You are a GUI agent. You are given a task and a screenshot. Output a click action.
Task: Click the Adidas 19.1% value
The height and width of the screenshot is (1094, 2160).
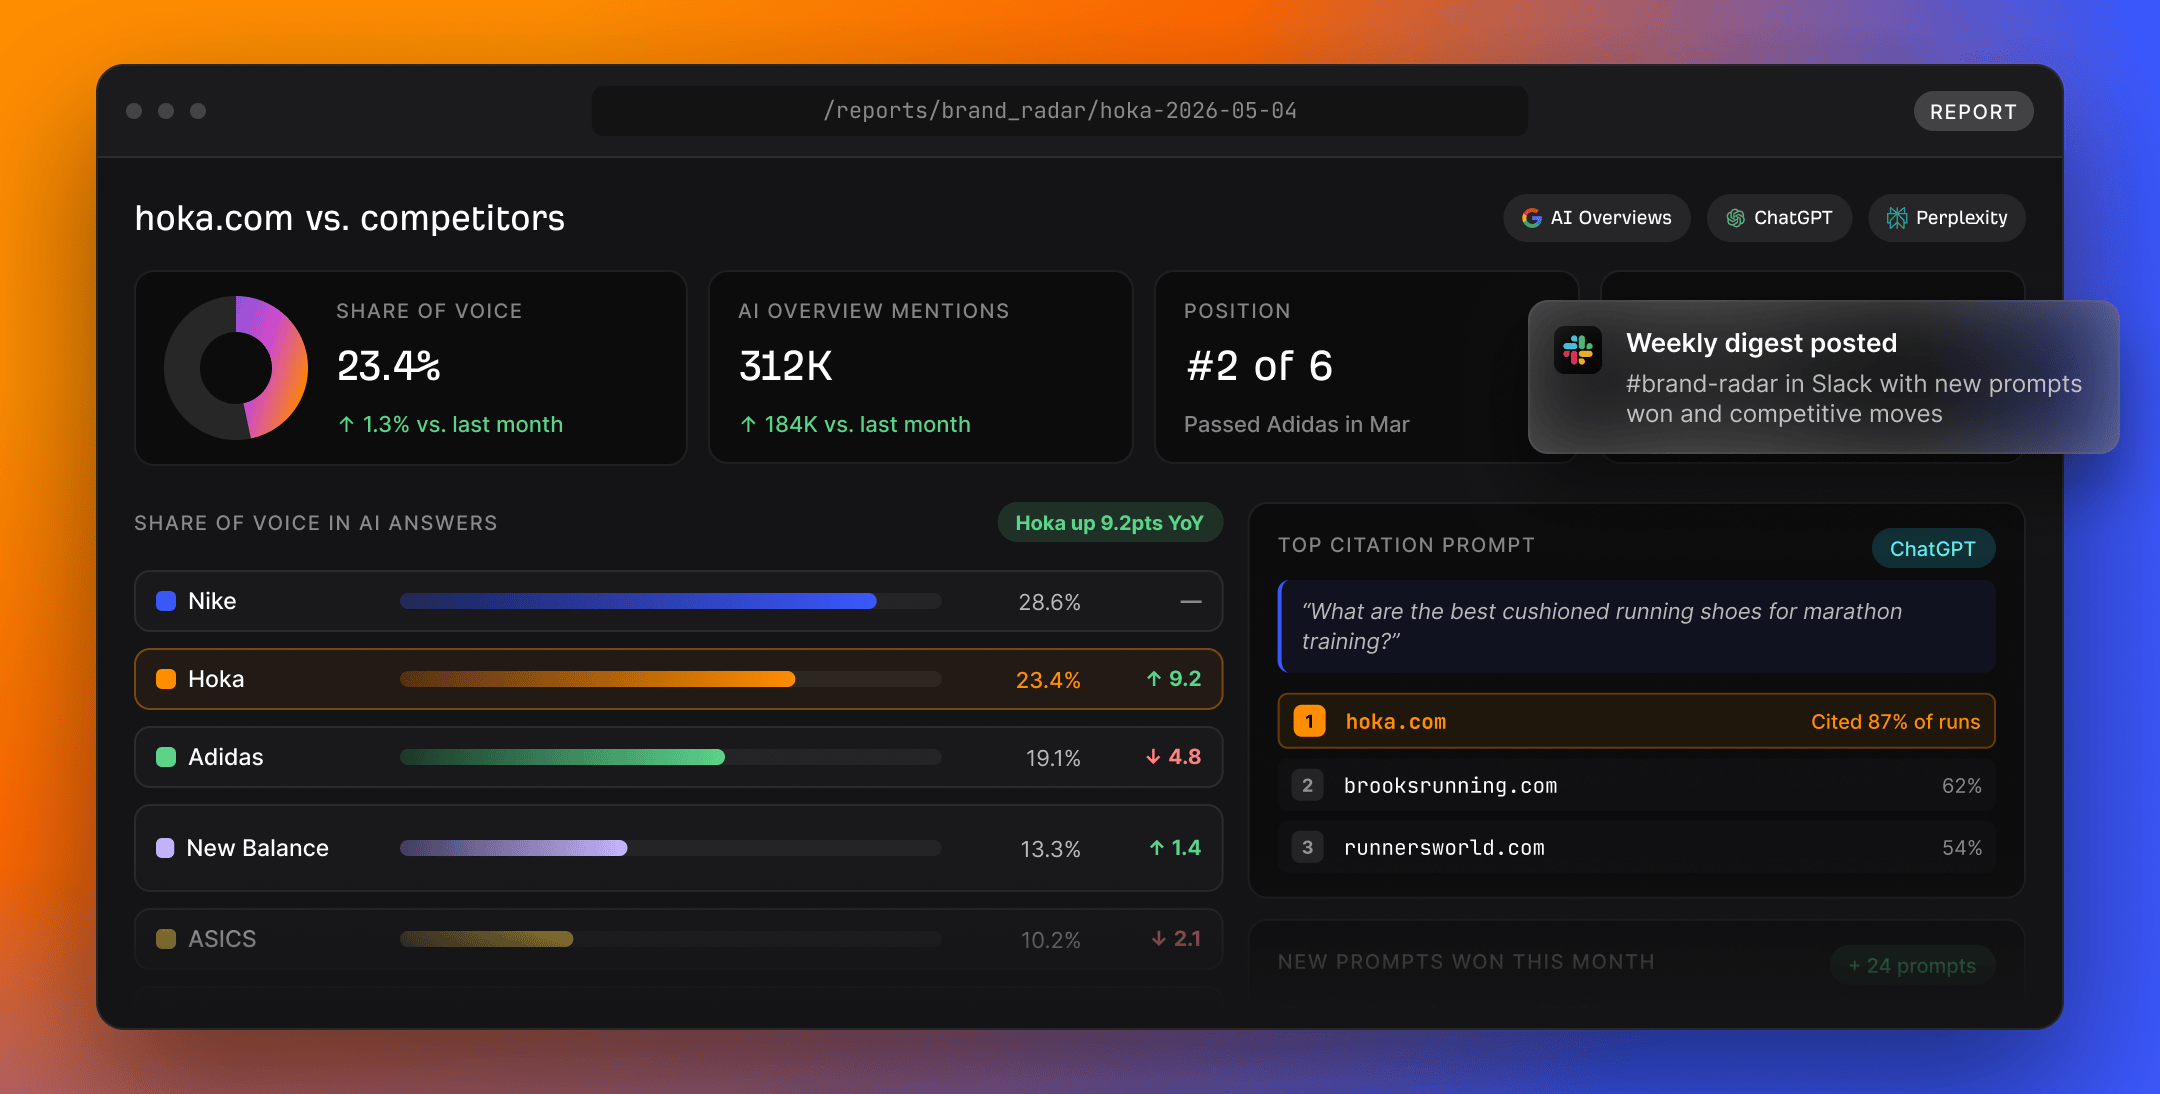coord(1053,758)
